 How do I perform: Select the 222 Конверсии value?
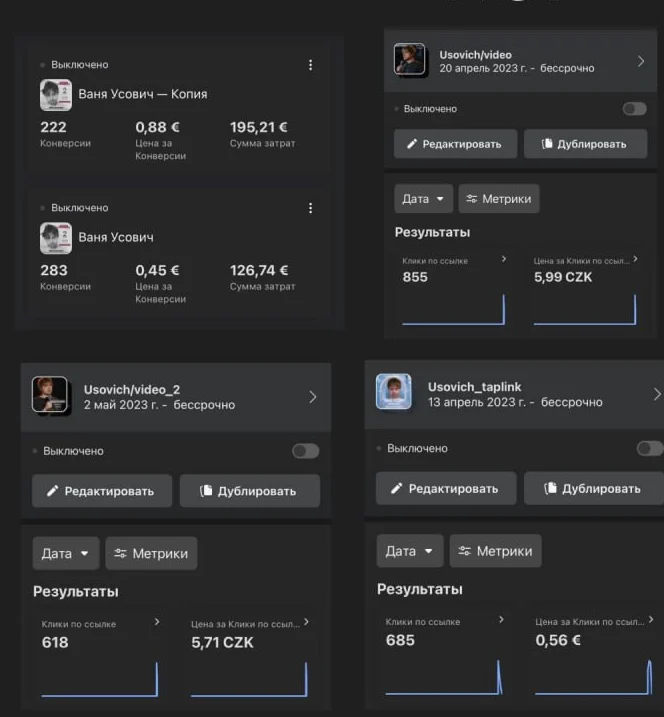pyautogui.click(x=54, y=127)
